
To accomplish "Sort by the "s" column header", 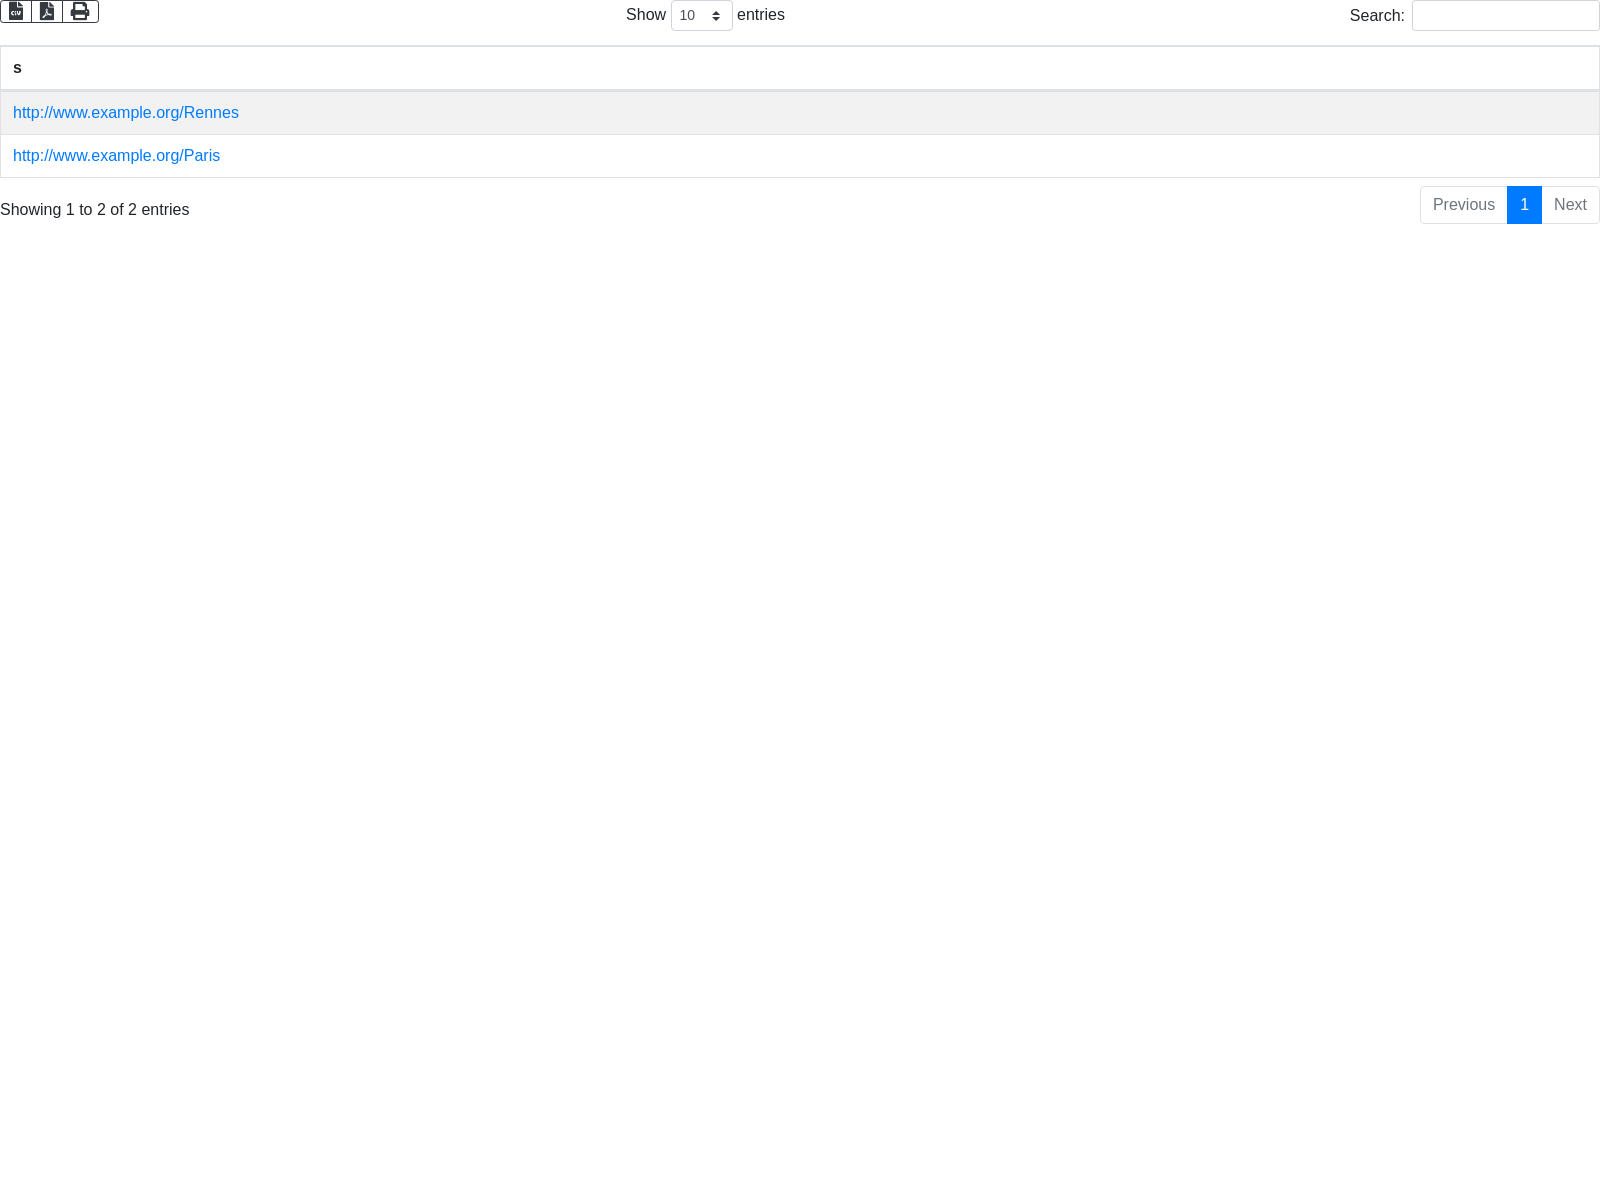I will (x=17, y=68).
